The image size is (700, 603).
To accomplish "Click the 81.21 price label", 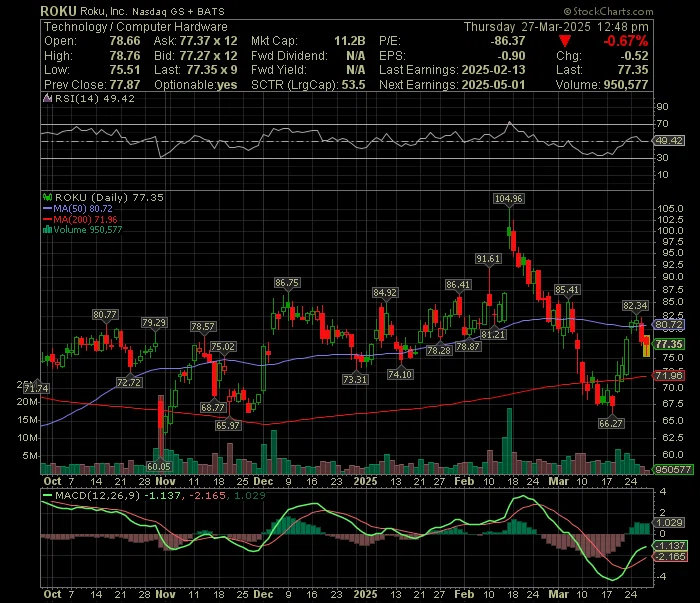I will point(493,335).
